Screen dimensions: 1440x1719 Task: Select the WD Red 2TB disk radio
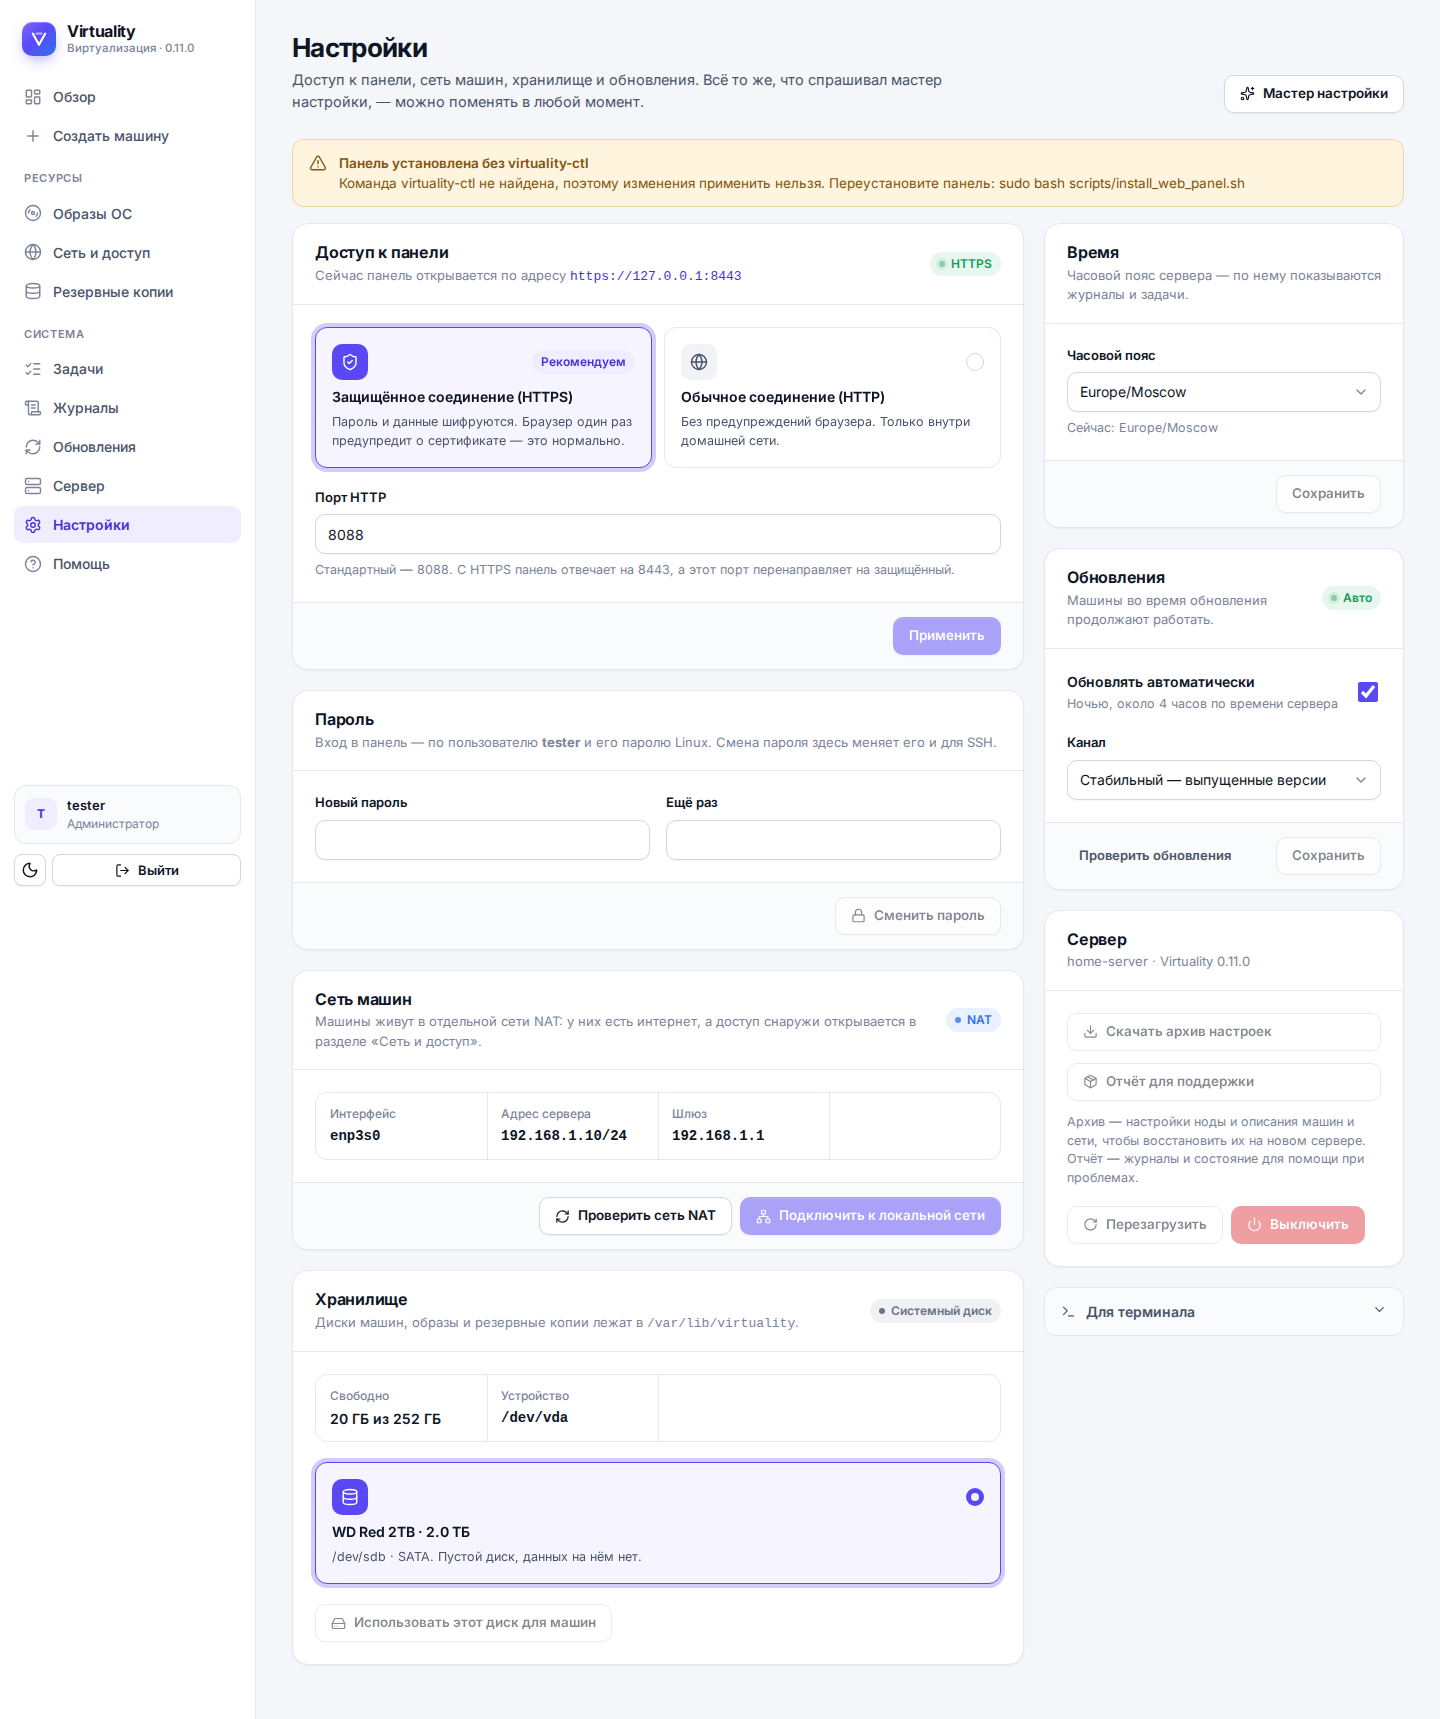tap(975, 1497)
